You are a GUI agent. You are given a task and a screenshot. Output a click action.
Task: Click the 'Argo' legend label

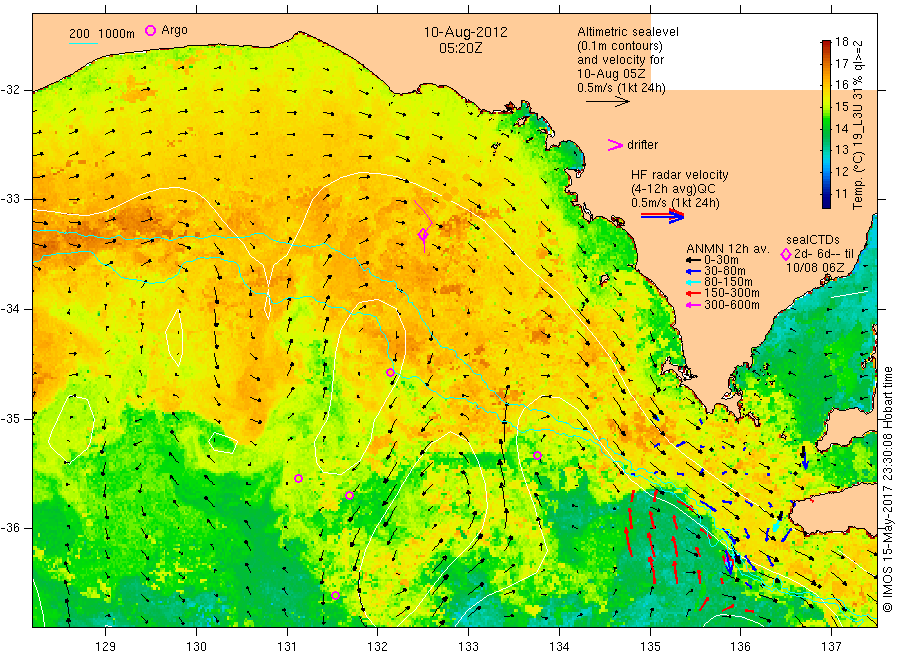click(174, 30)
